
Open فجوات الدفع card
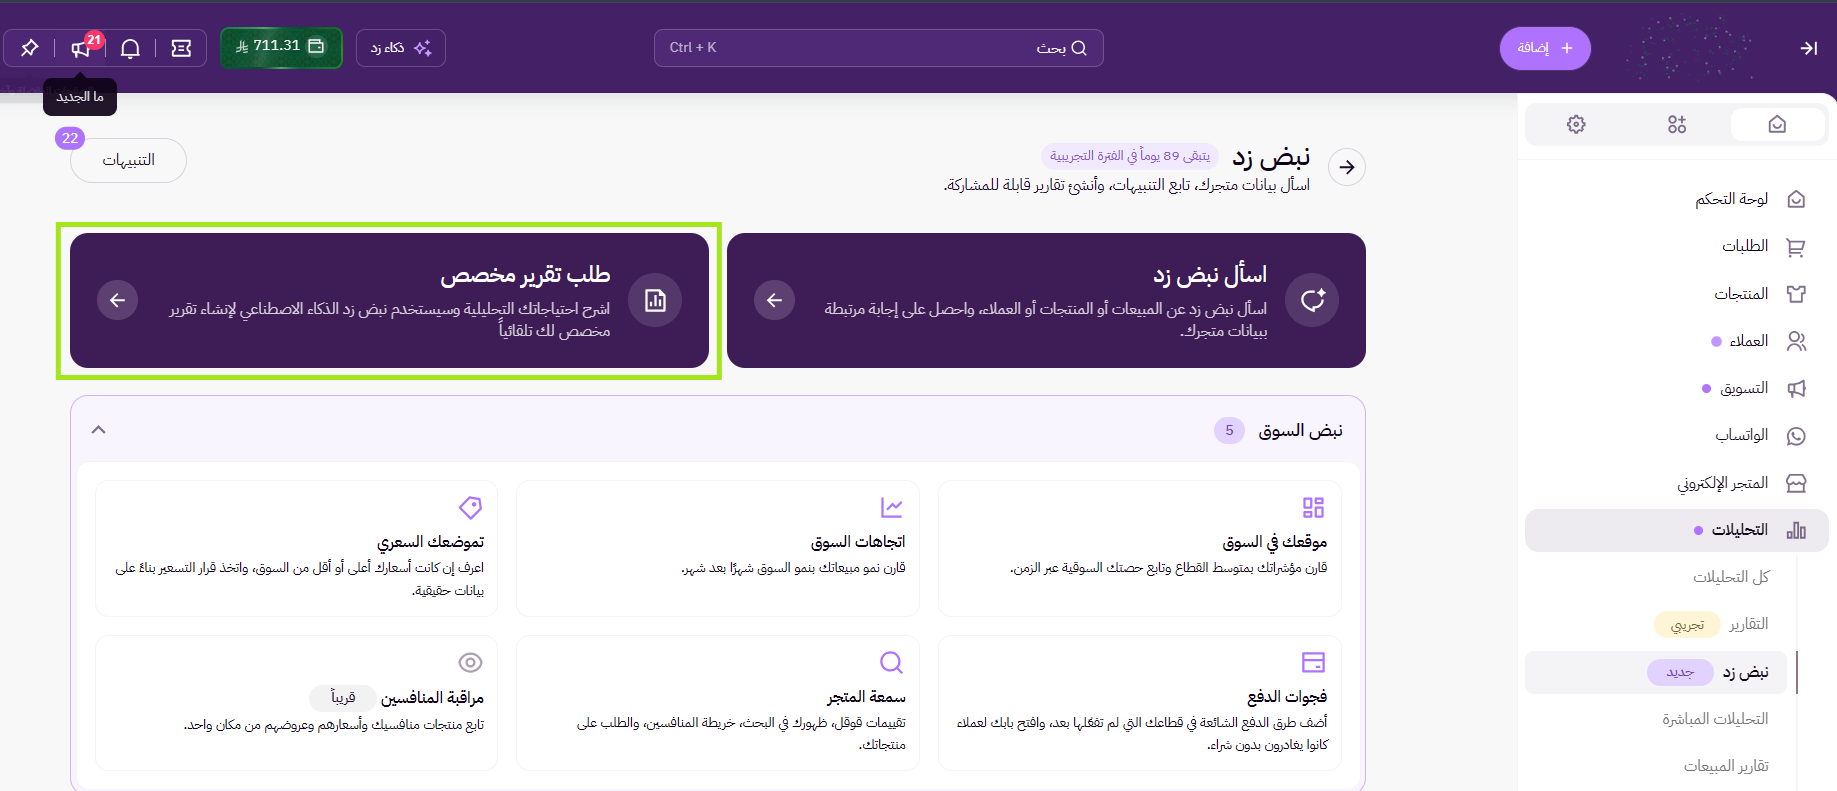point(1139,703)
